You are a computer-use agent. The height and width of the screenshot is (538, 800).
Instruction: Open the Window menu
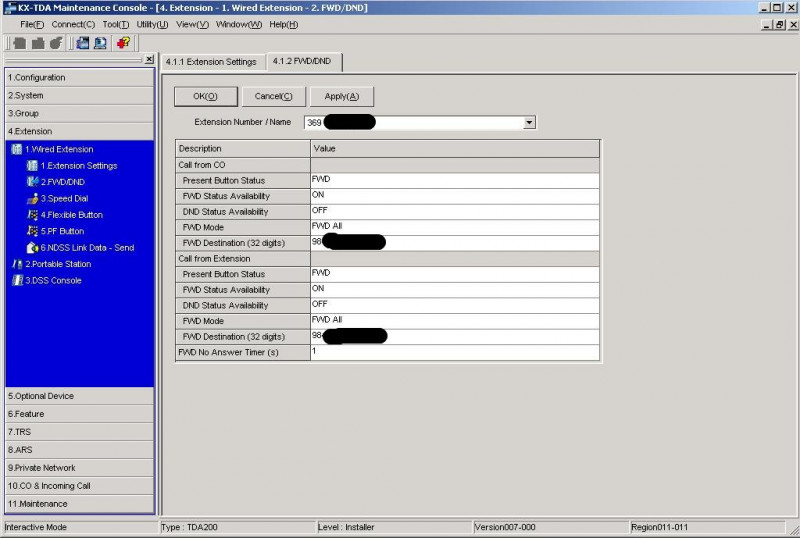coord(239,25)
